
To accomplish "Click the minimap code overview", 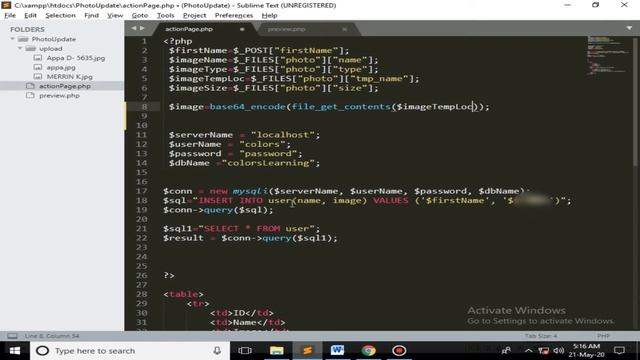I will pos(608,55).
